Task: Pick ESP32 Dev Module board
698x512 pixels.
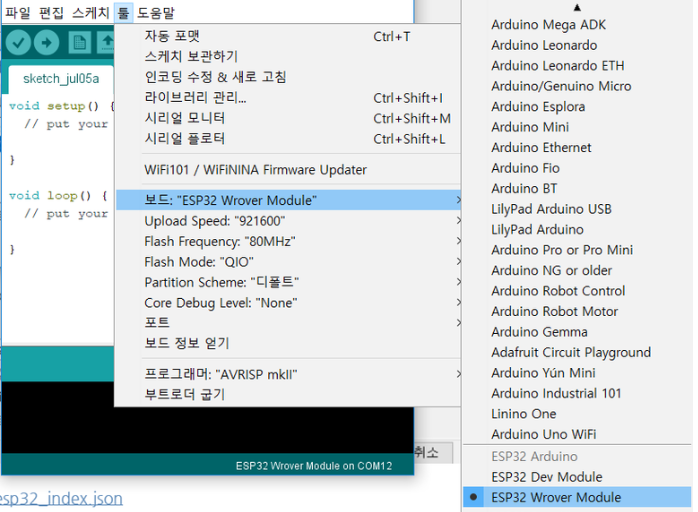Action: coord(577,477)
